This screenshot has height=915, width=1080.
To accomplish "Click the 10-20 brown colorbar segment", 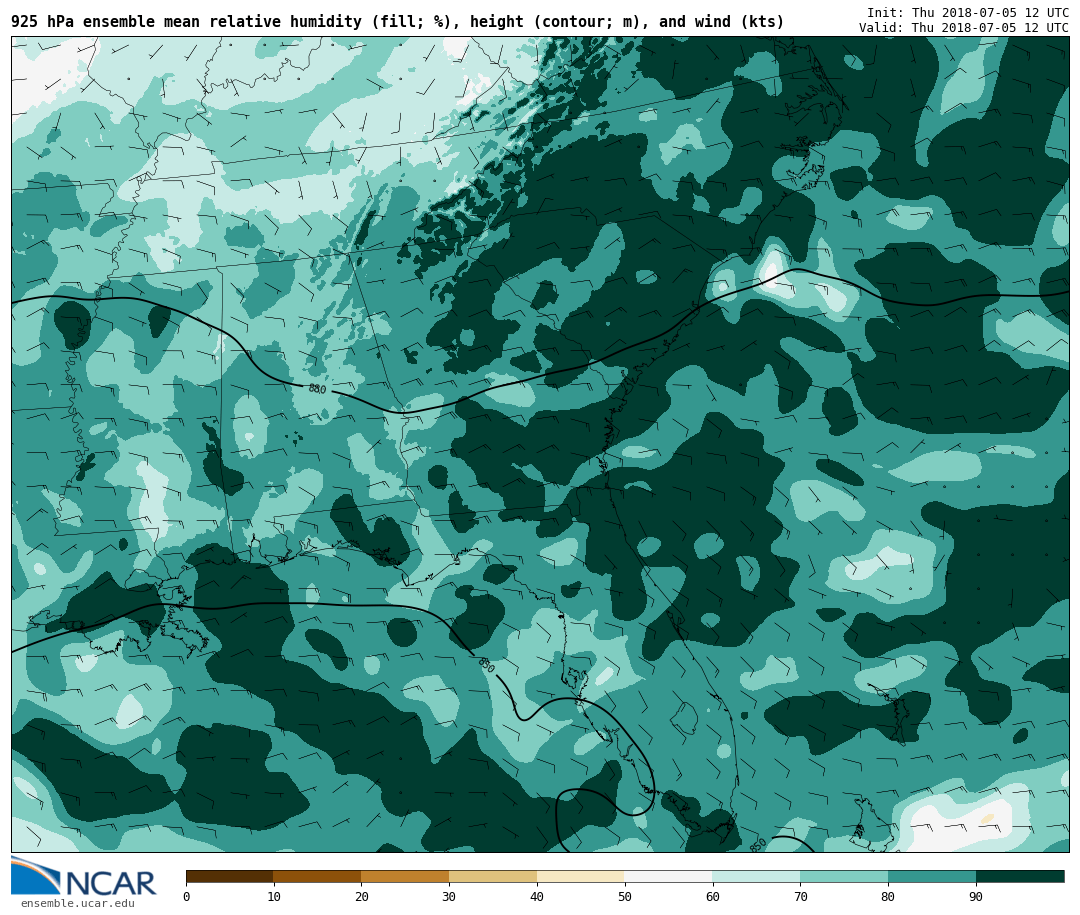I will (x=318, y=876).
